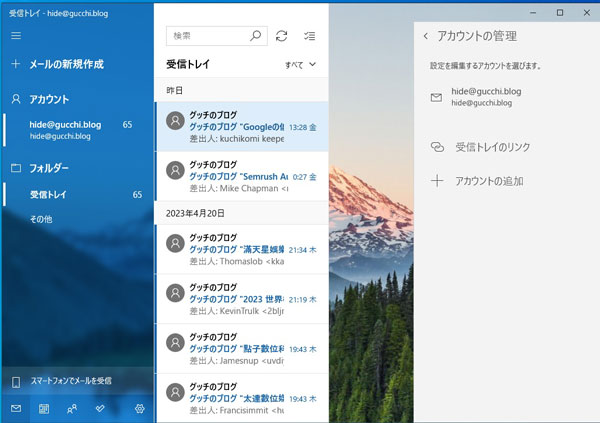Switch to Calendar view icon

coord(44,409)
